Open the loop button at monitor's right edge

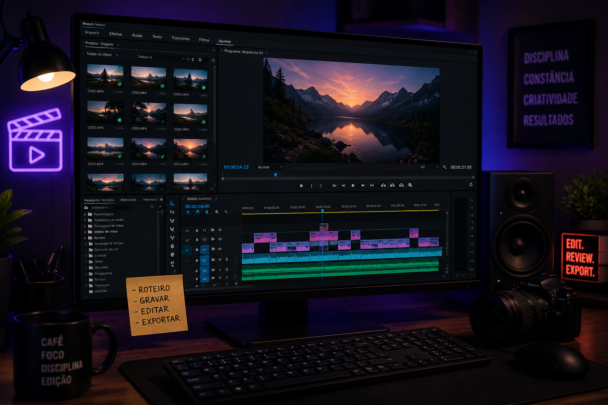[471, 185]
